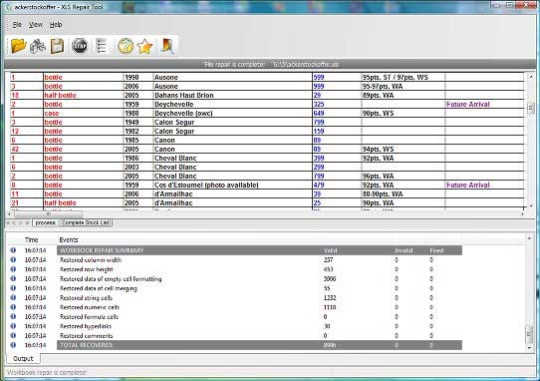Click the Time column header
The height and width of the screenshot is (381, 540).
click(31, 240)
